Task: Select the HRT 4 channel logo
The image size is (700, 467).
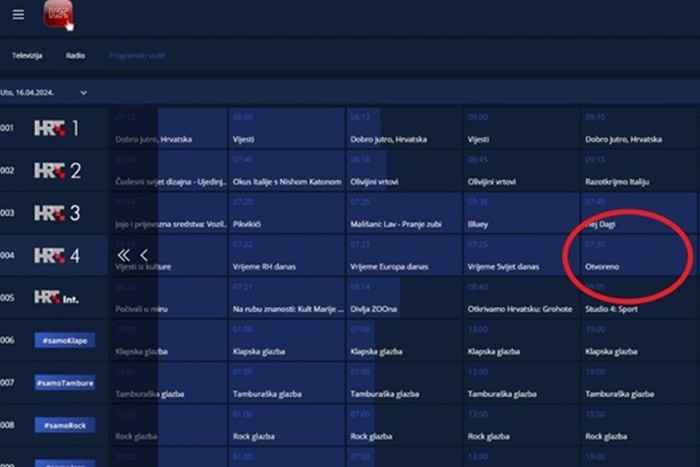Action: pyautogui.click(x=58, y=255)
